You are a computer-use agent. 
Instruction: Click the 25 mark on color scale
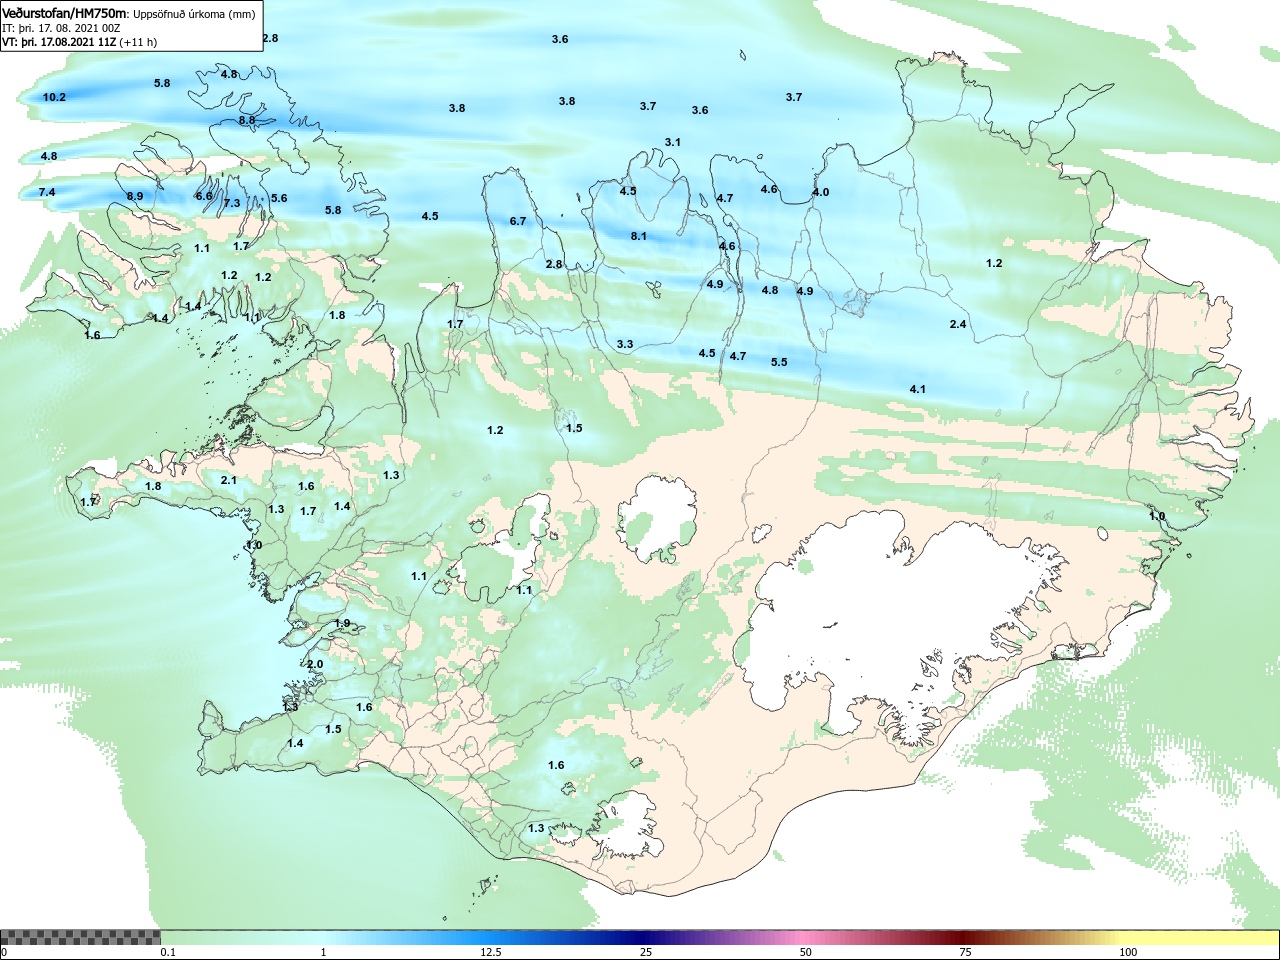pos(646,952)
